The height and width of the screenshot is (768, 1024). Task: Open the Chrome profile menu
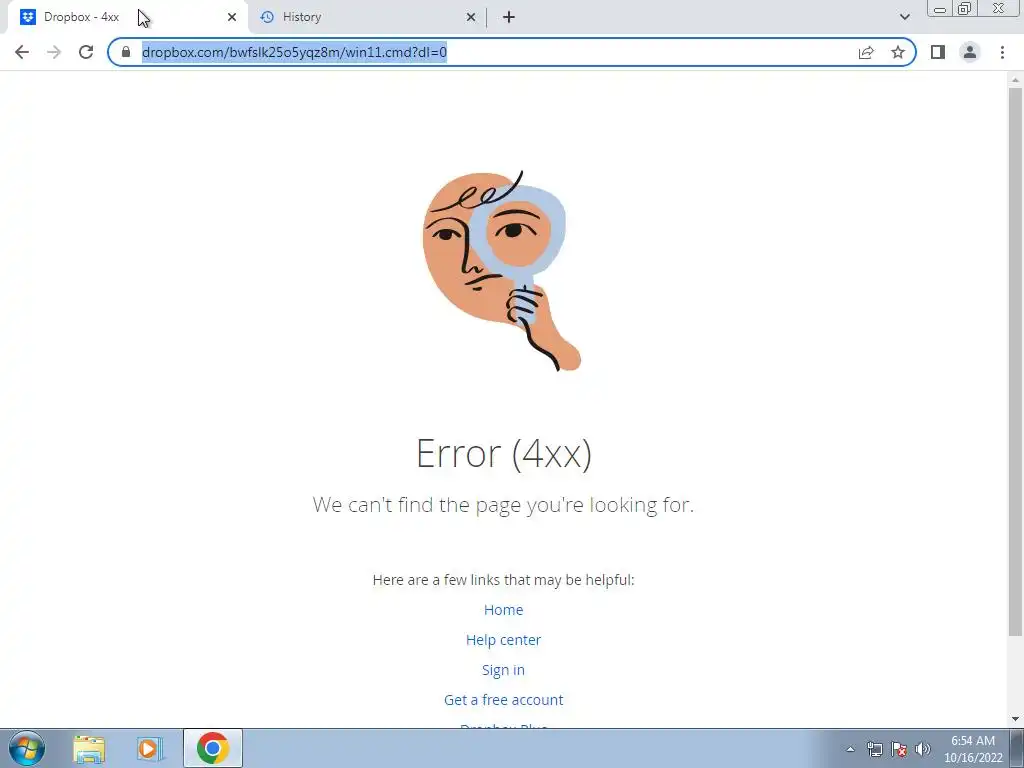pos(970,52)
